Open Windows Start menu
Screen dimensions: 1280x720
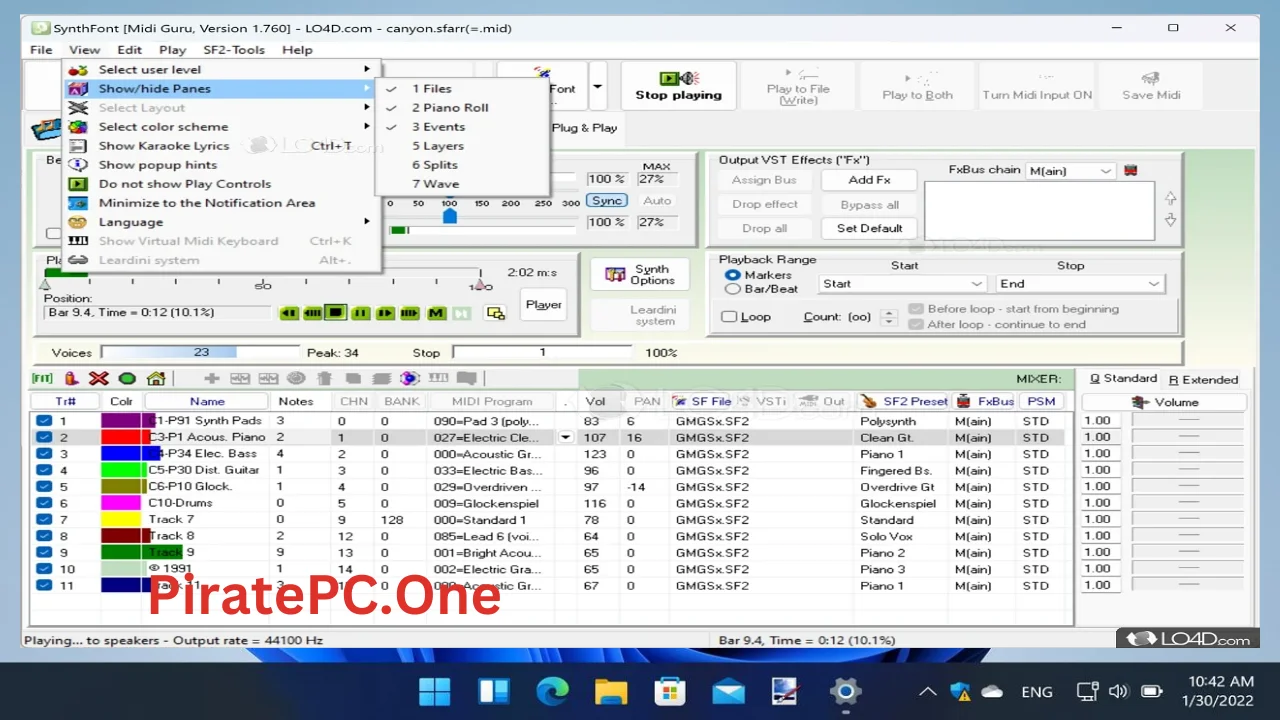(435, 691)
